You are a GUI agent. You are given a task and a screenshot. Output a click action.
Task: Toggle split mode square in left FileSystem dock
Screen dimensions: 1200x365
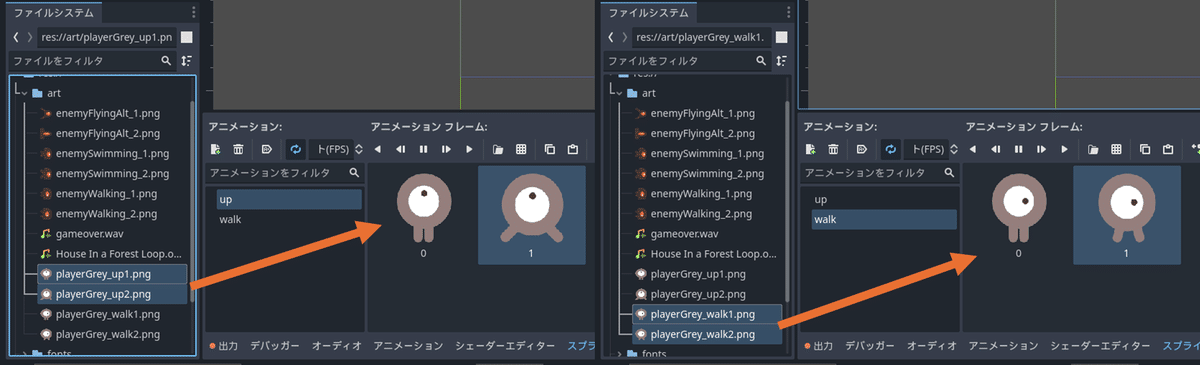point(186,37)
